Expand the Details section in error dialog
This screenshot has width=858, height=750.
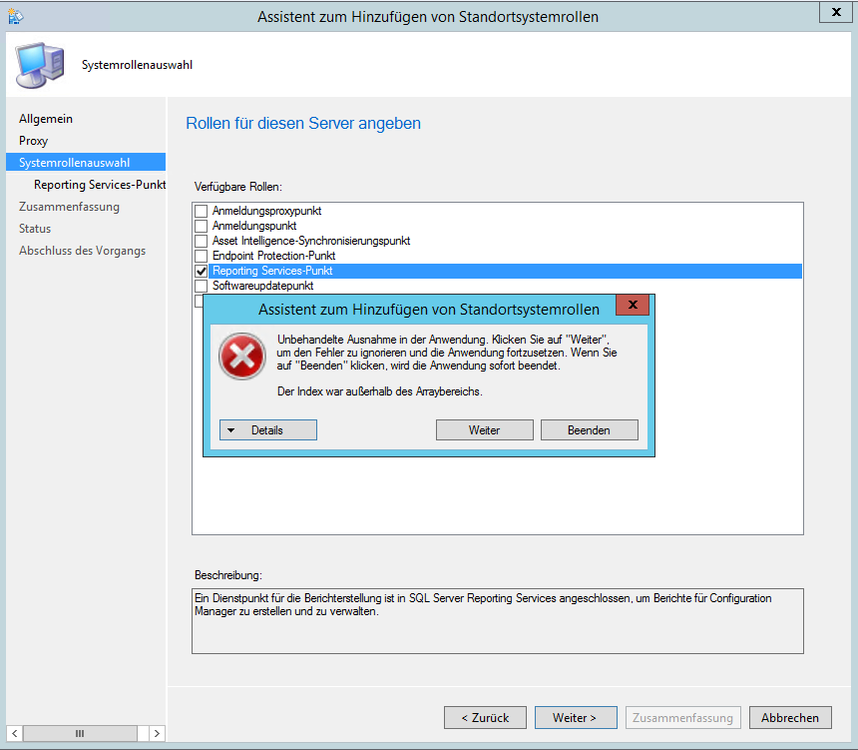click(x=268, y=430)
